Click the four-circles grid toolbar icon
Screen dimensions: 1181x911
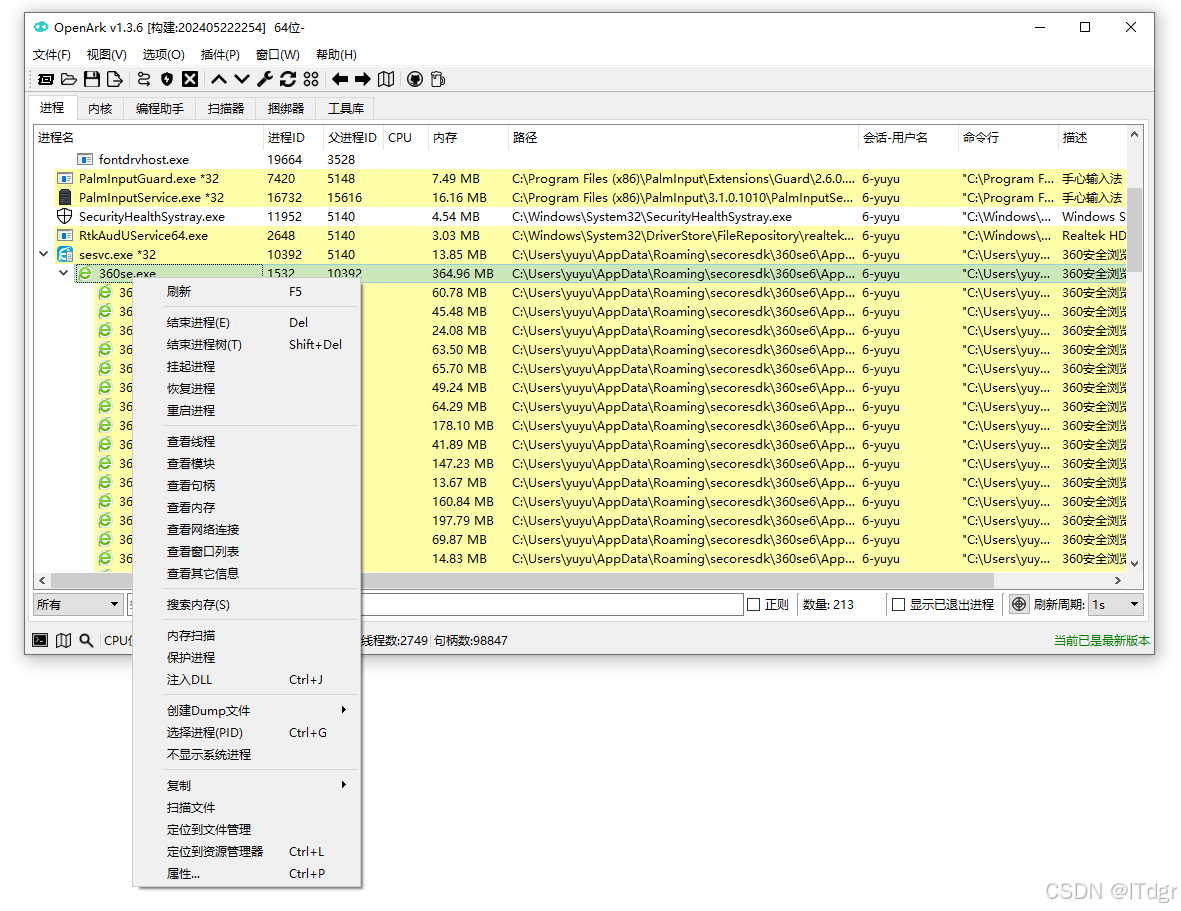[x=311, y=79]
